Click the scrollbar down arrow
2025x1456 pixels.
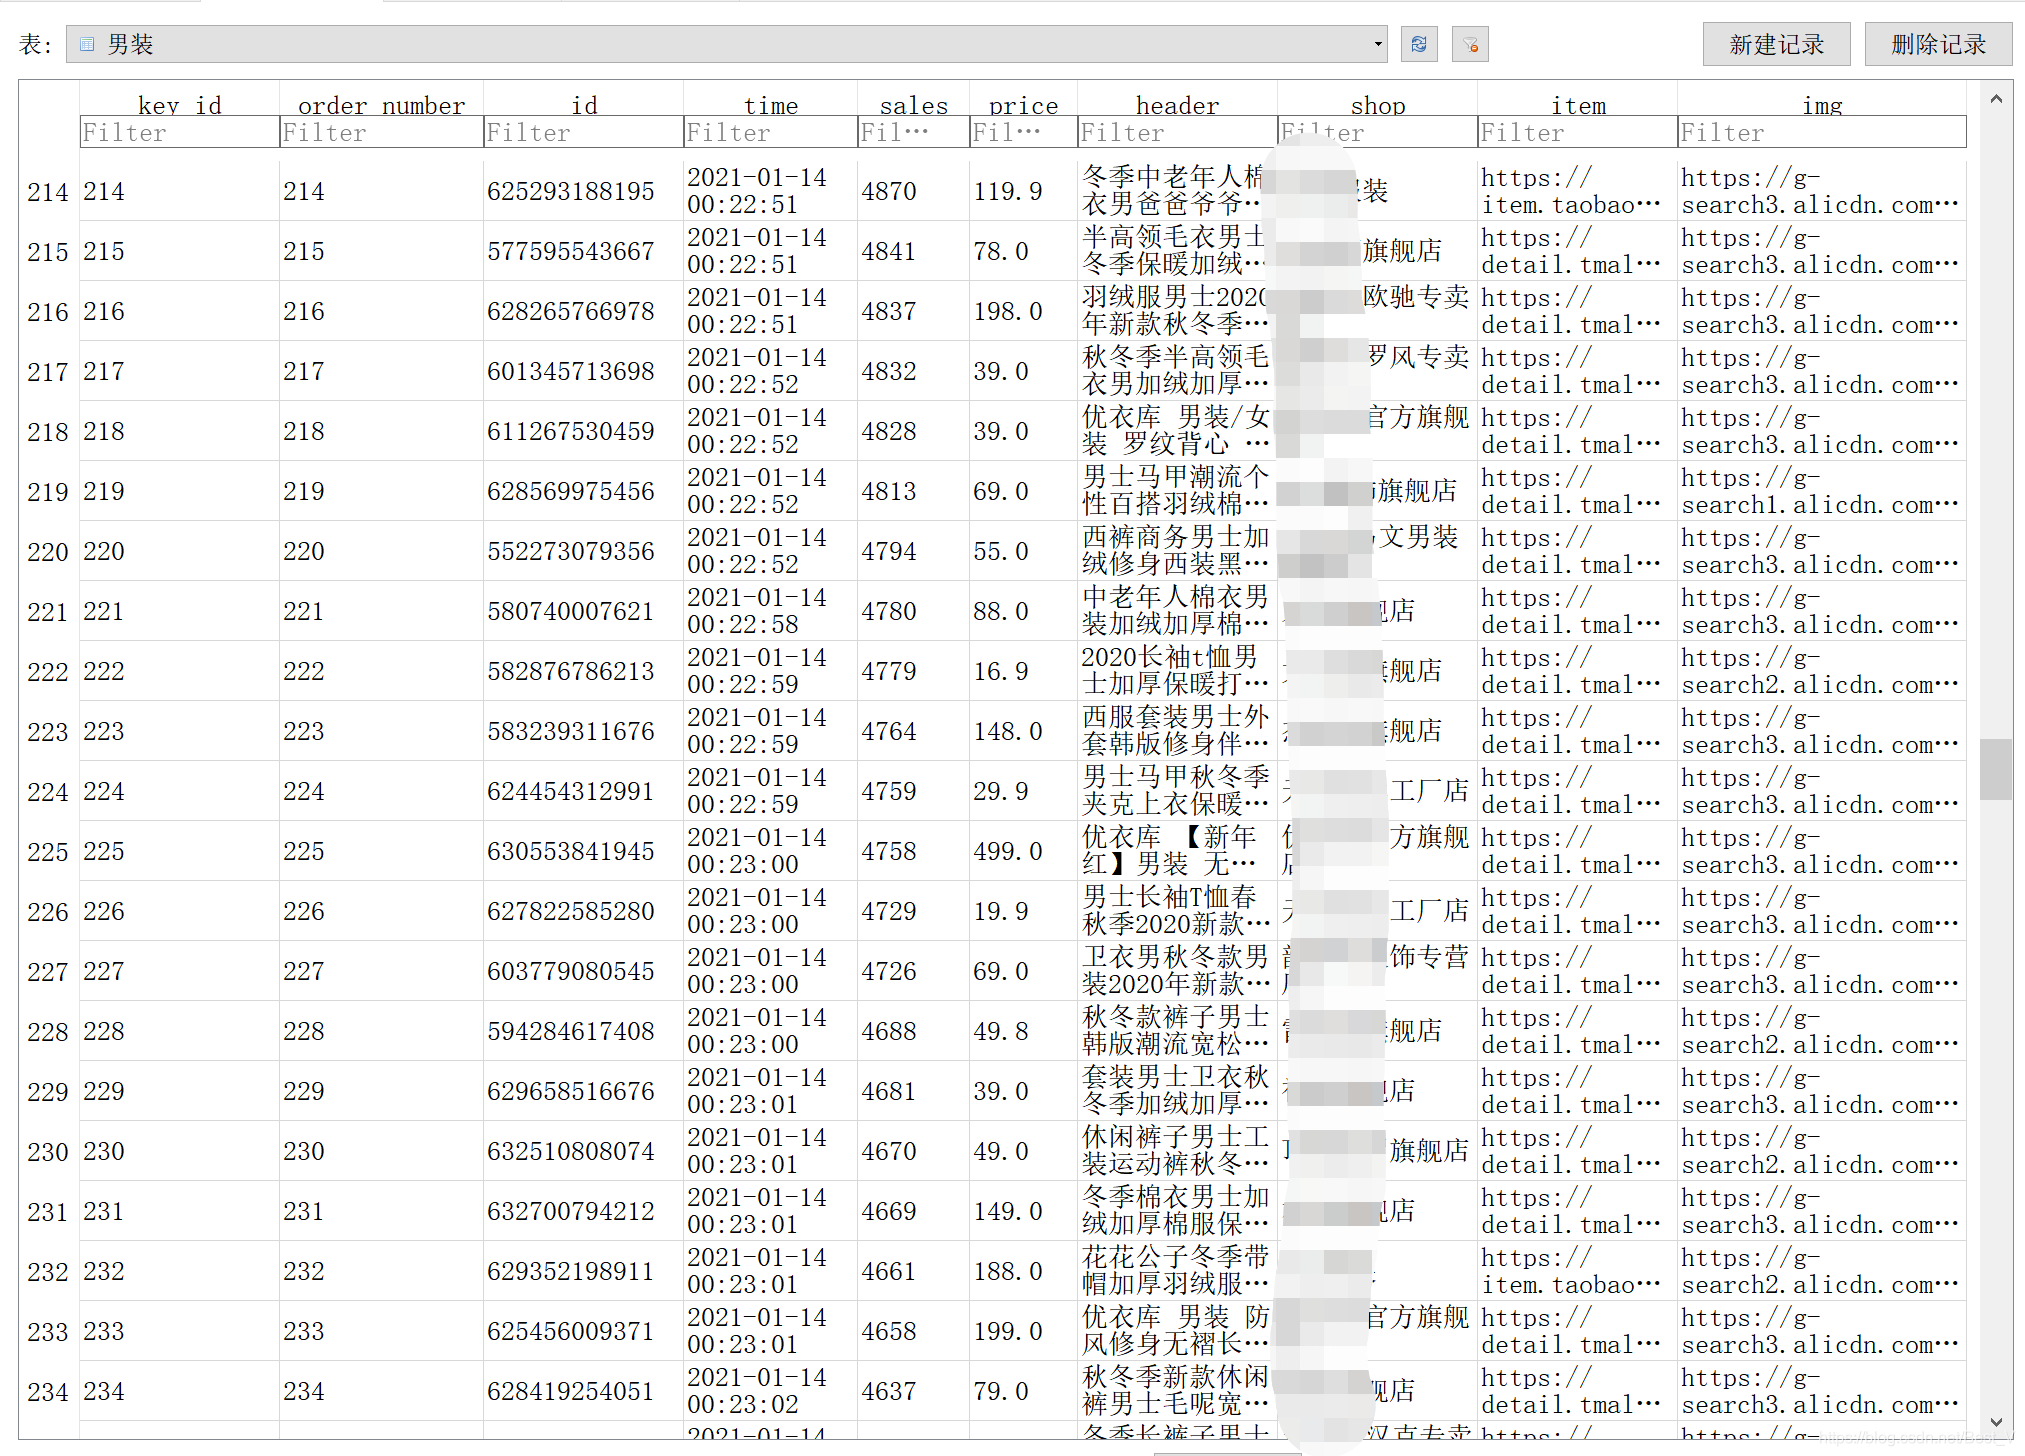point(1995,1421)
